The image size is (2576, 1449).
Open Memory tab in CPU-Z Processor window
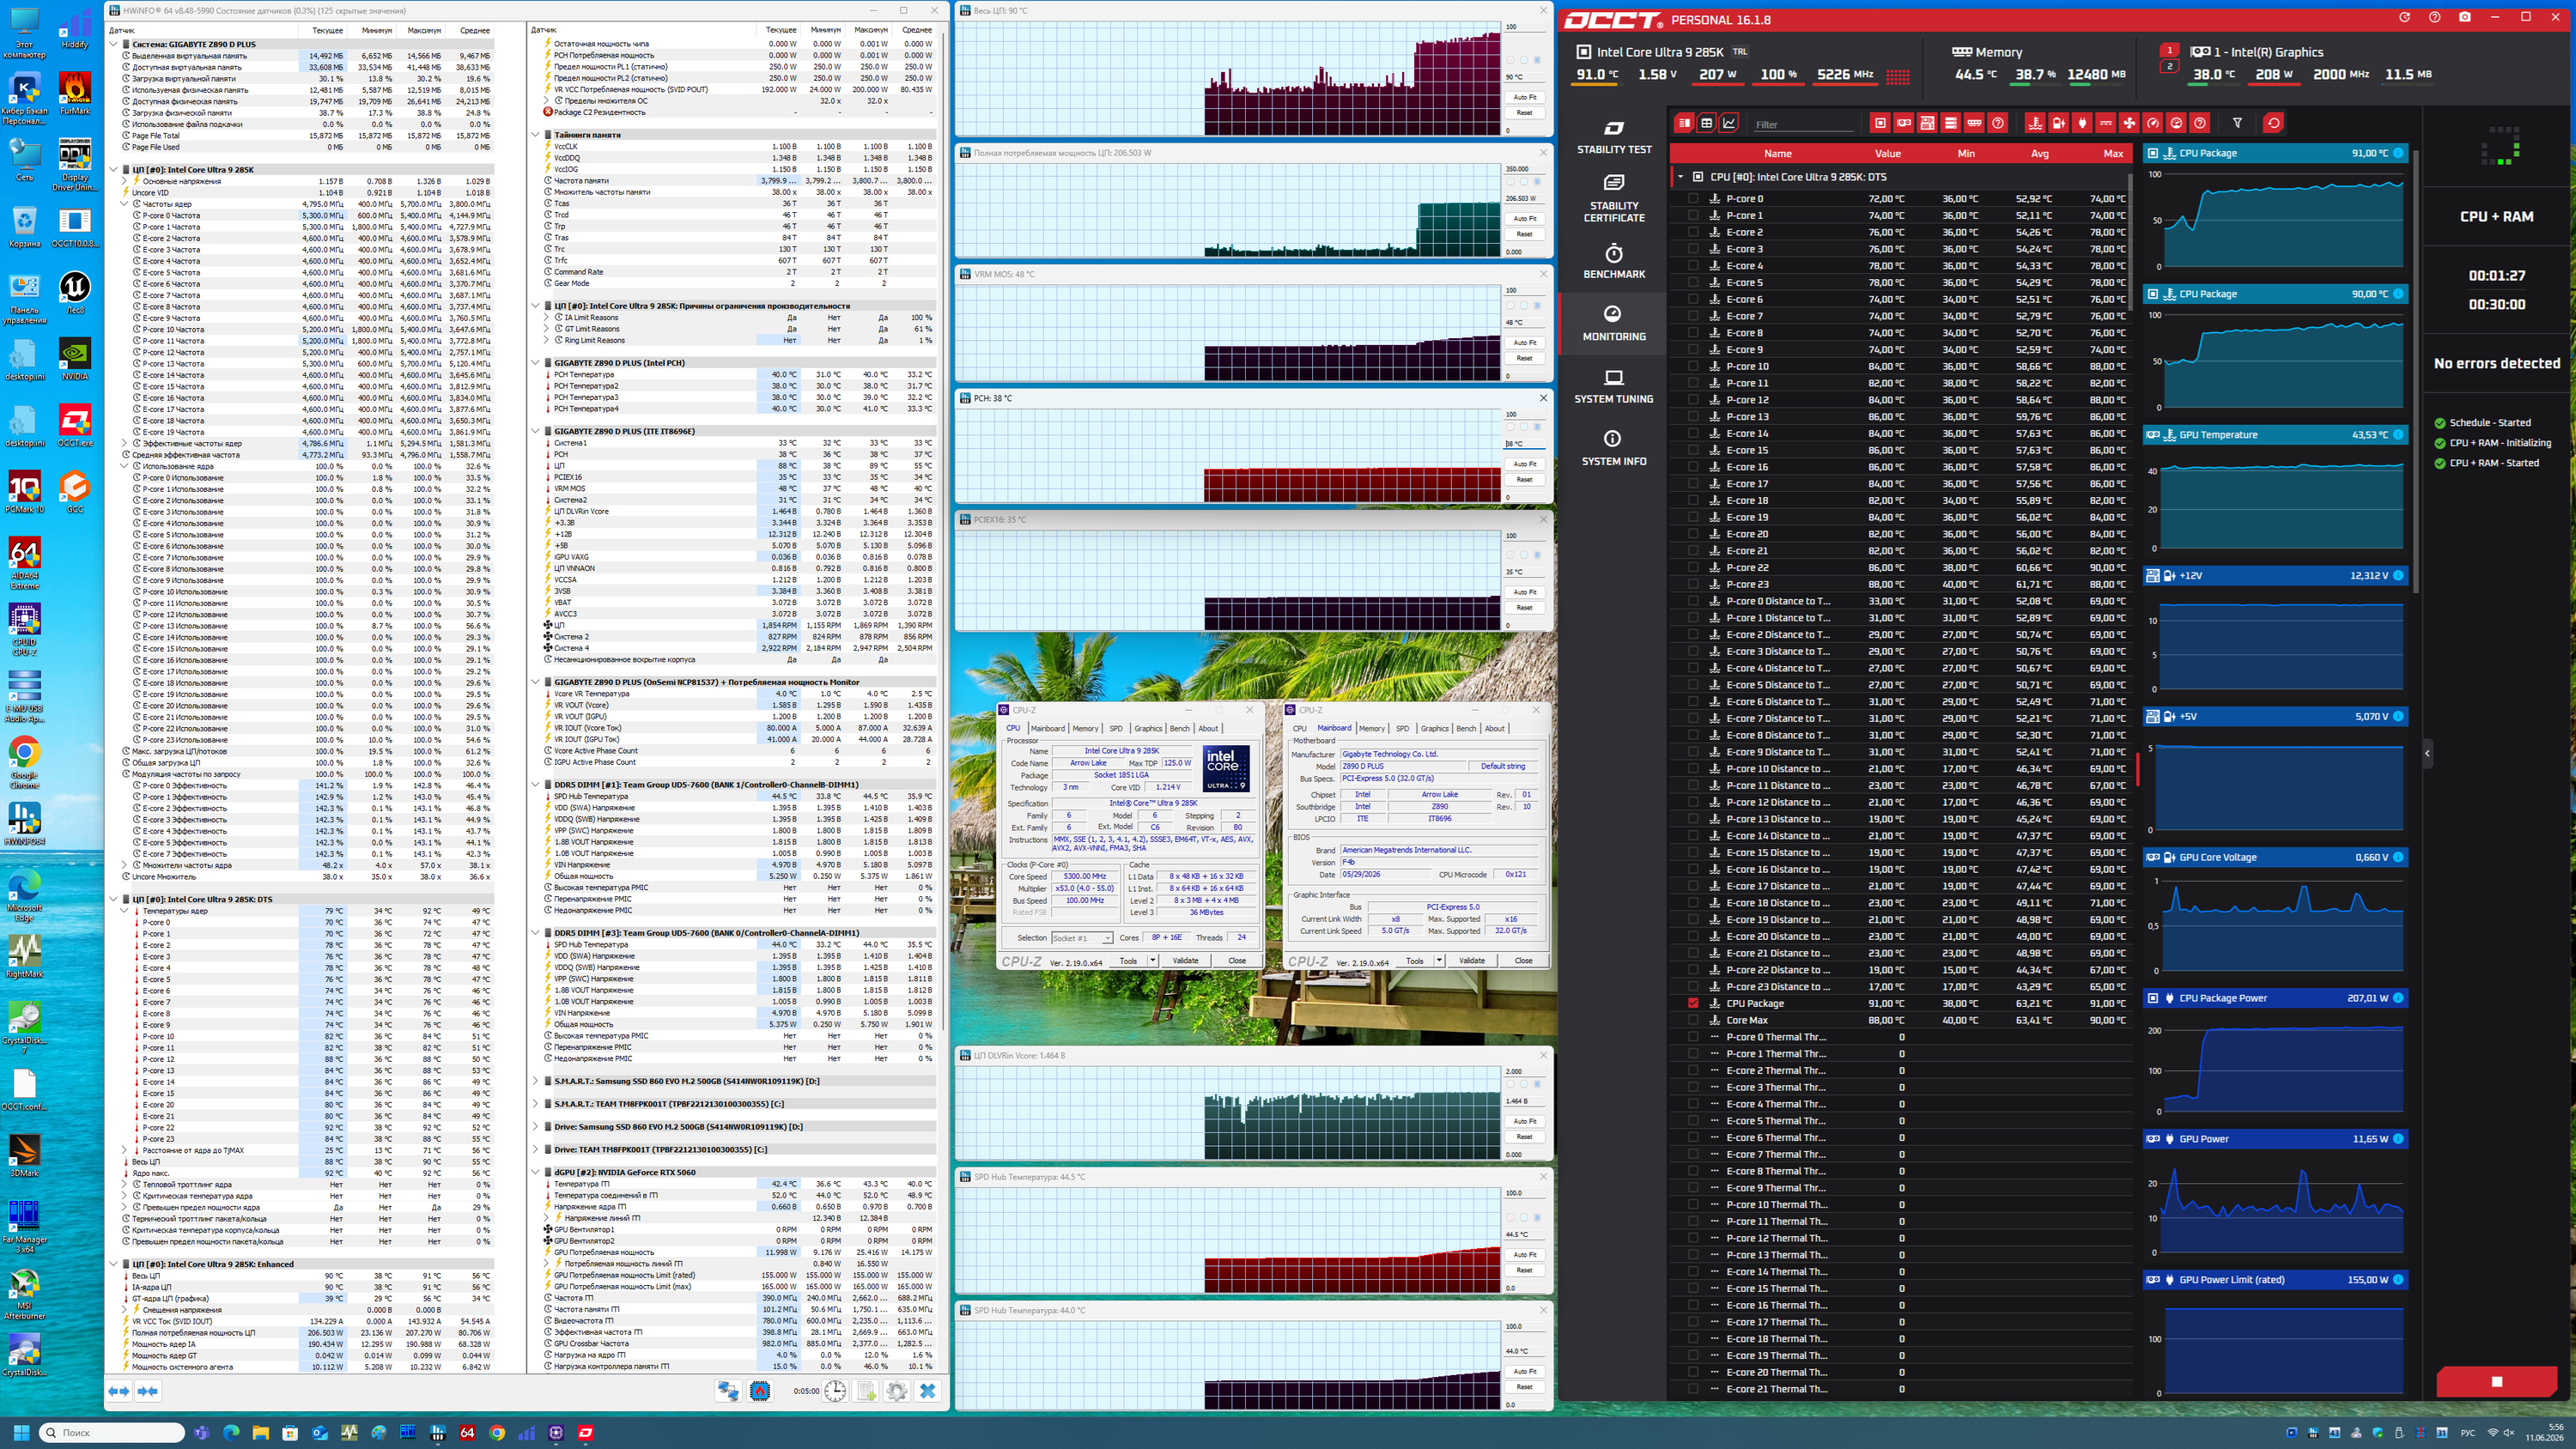click(1085, 728)
